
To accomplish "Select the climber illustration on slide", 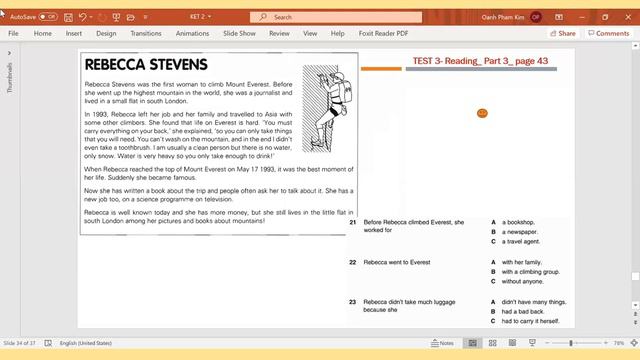I will pyautogui.click(x=327, y=108).
